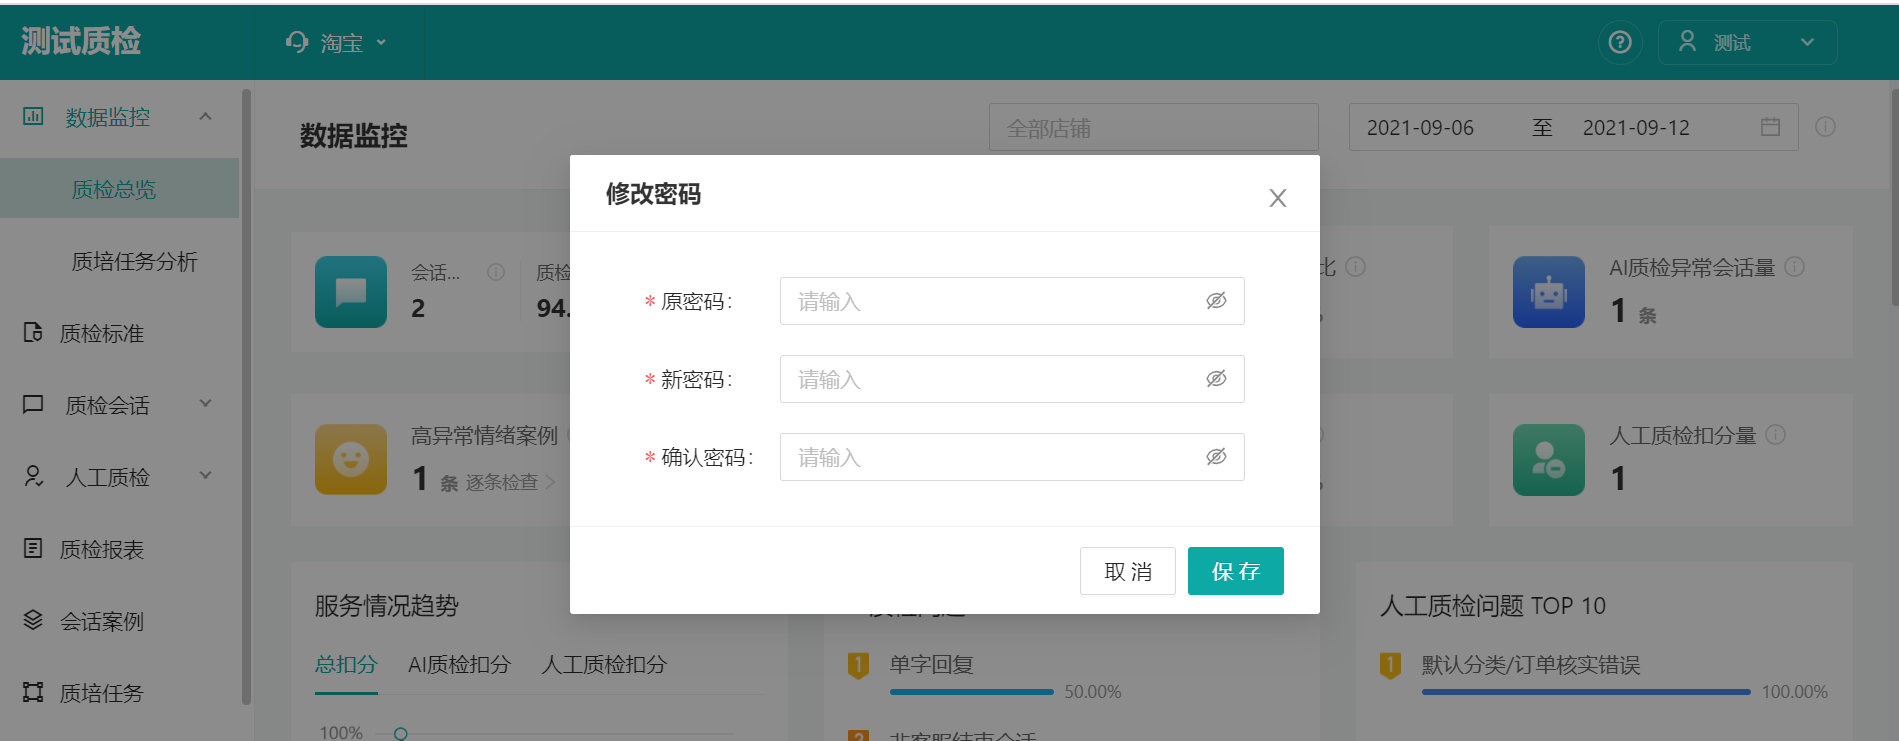
Task: Open 质检标准 in the sidebar
Action: [101, 333]
